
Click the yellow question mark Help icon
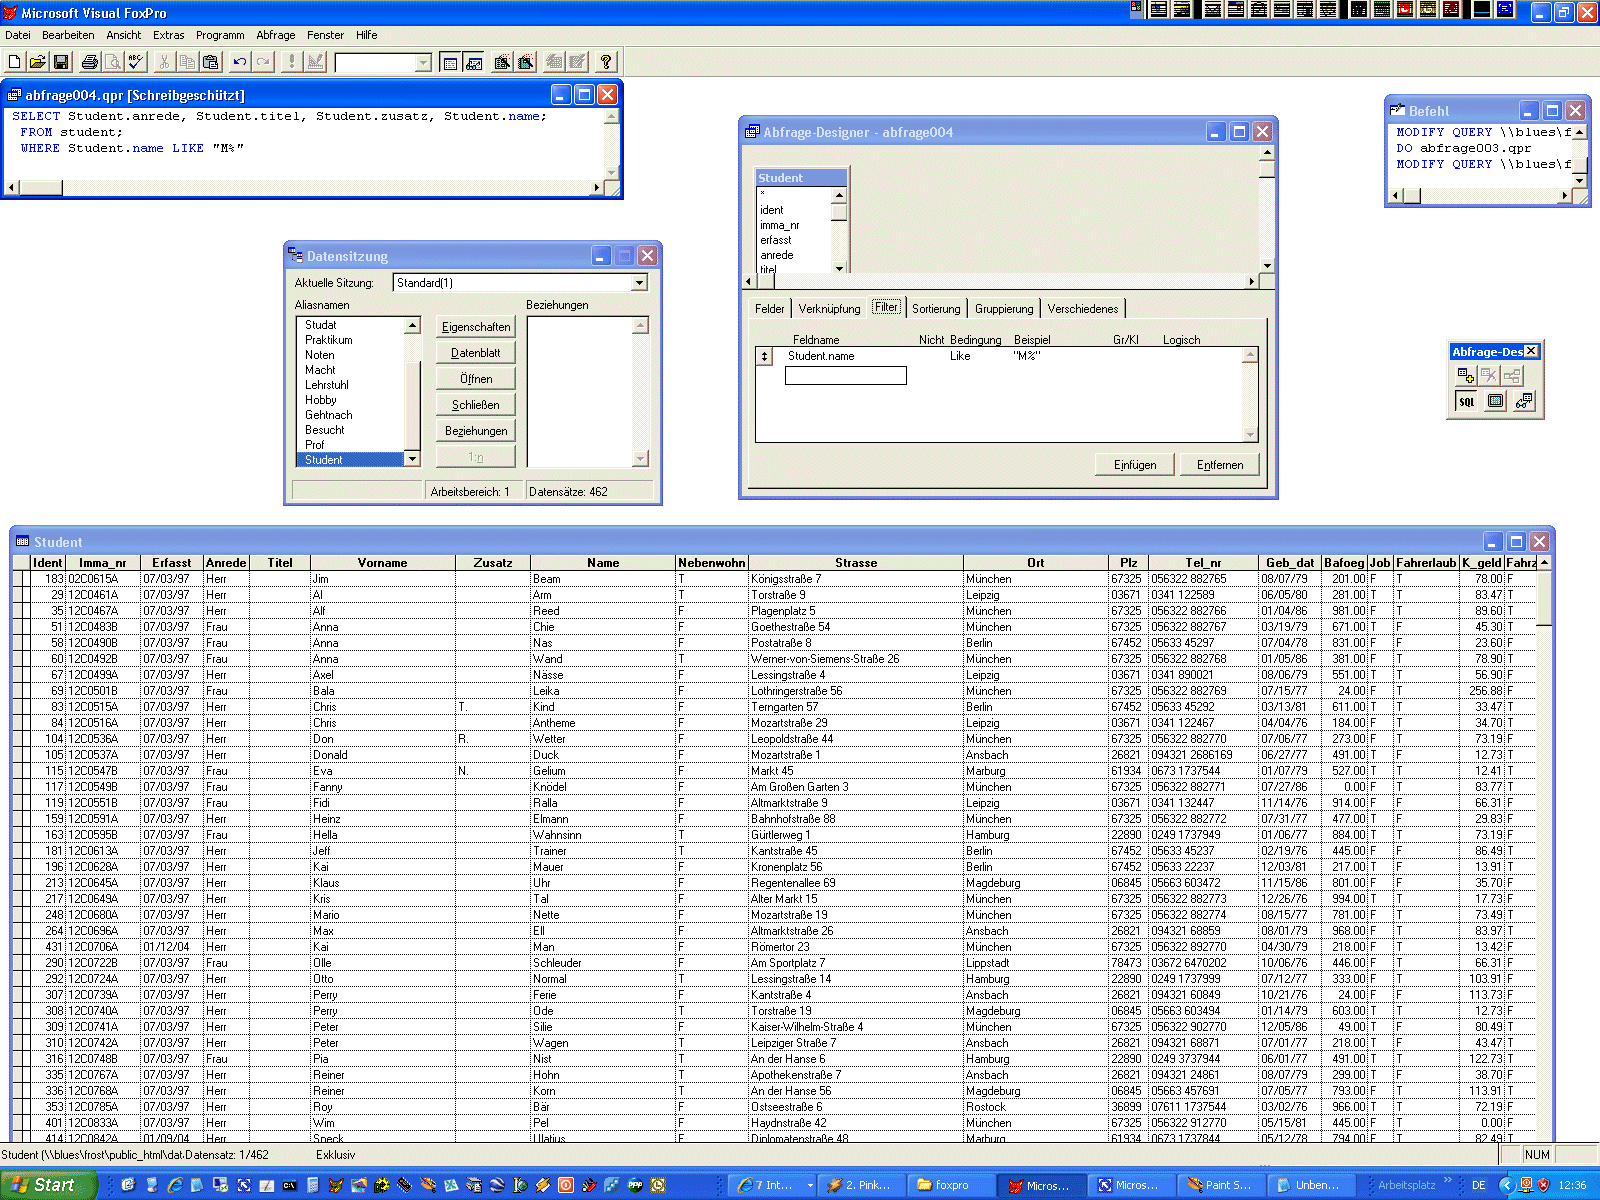606,62
